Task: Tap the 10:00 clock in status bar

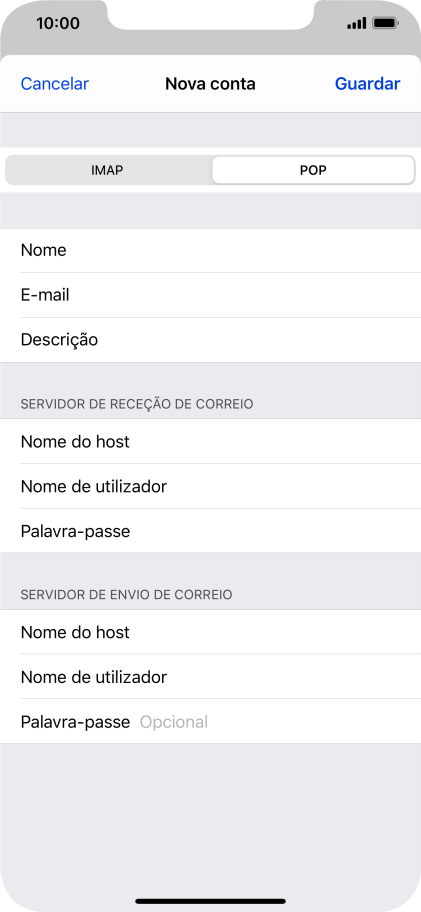Action: [58, 23]
